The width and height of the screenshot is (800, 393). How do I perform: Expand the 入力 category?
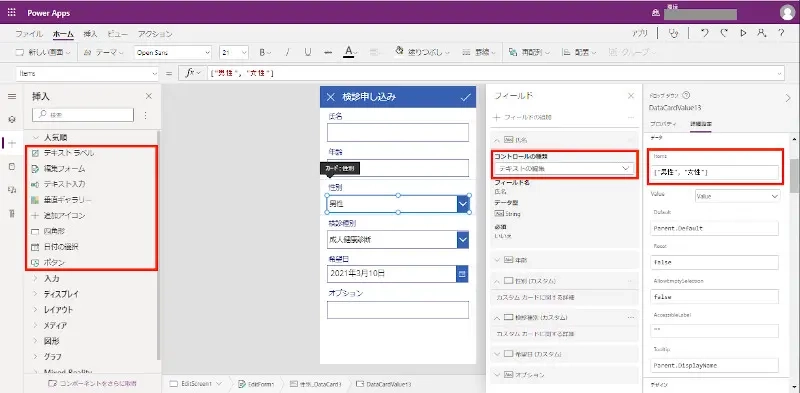[36, 279]
